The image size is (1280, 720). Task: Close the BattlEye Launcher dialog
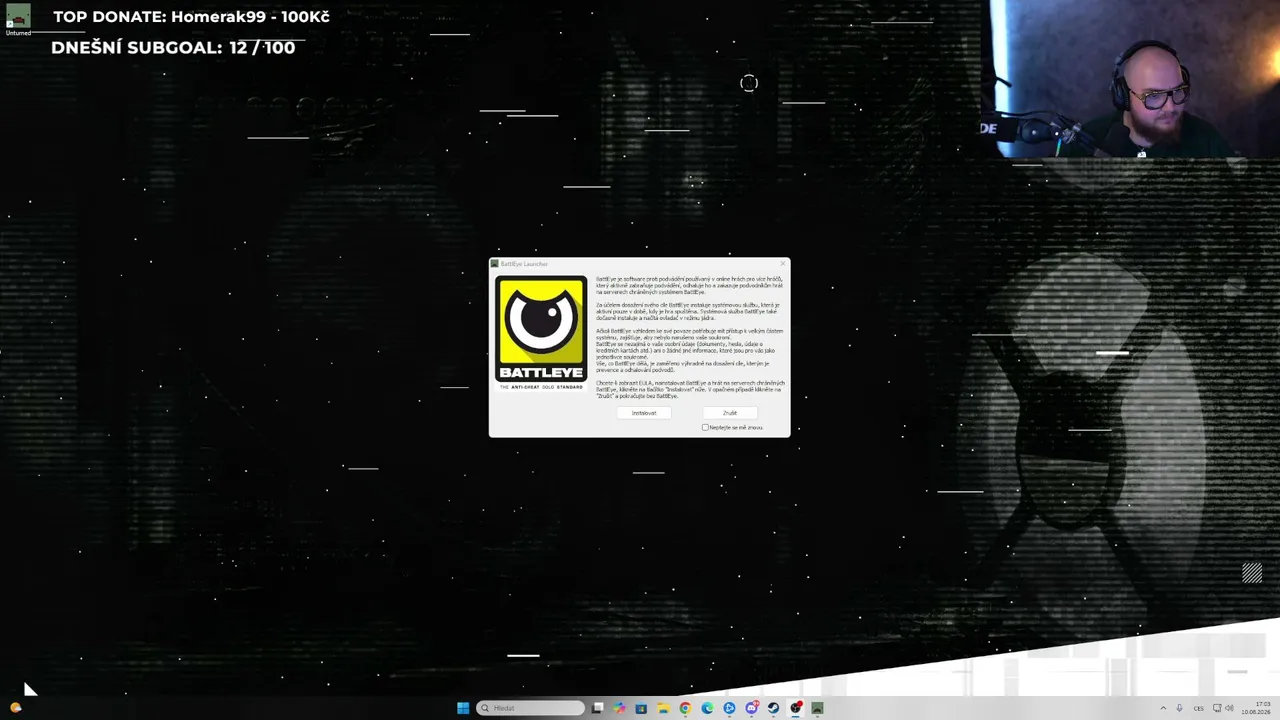pos(782,264)
